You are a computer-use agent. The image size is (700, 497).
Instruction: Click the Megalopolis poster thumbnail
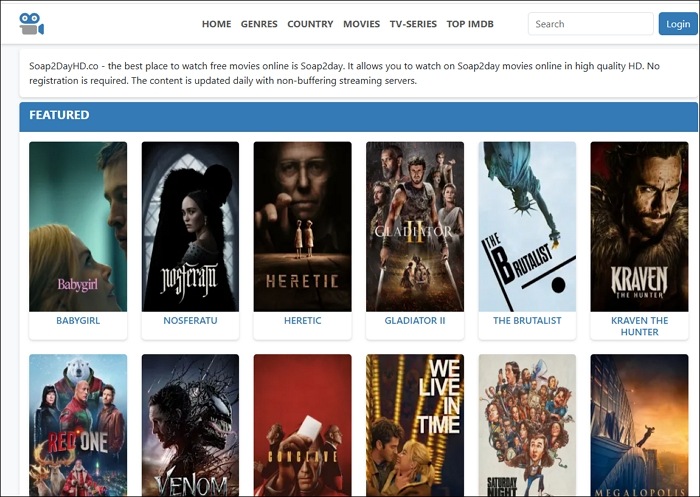pos(639,425)
